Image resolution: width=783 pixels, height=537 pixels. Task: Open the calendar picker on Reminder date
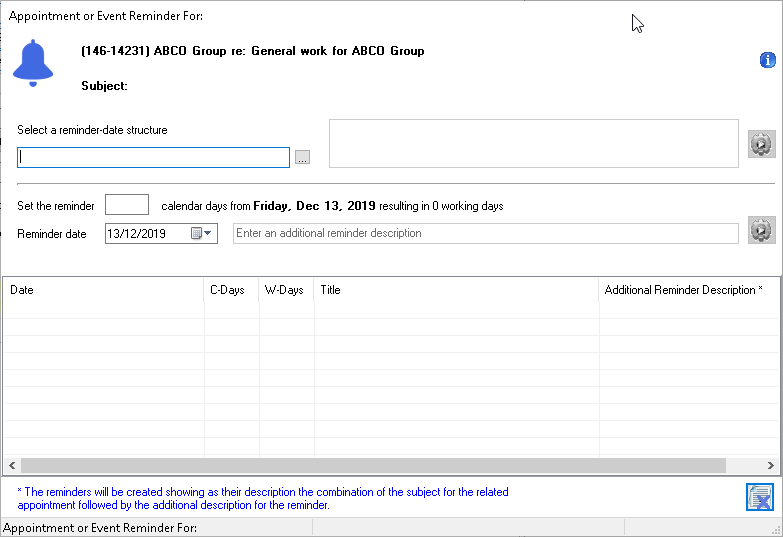[202, 233]
